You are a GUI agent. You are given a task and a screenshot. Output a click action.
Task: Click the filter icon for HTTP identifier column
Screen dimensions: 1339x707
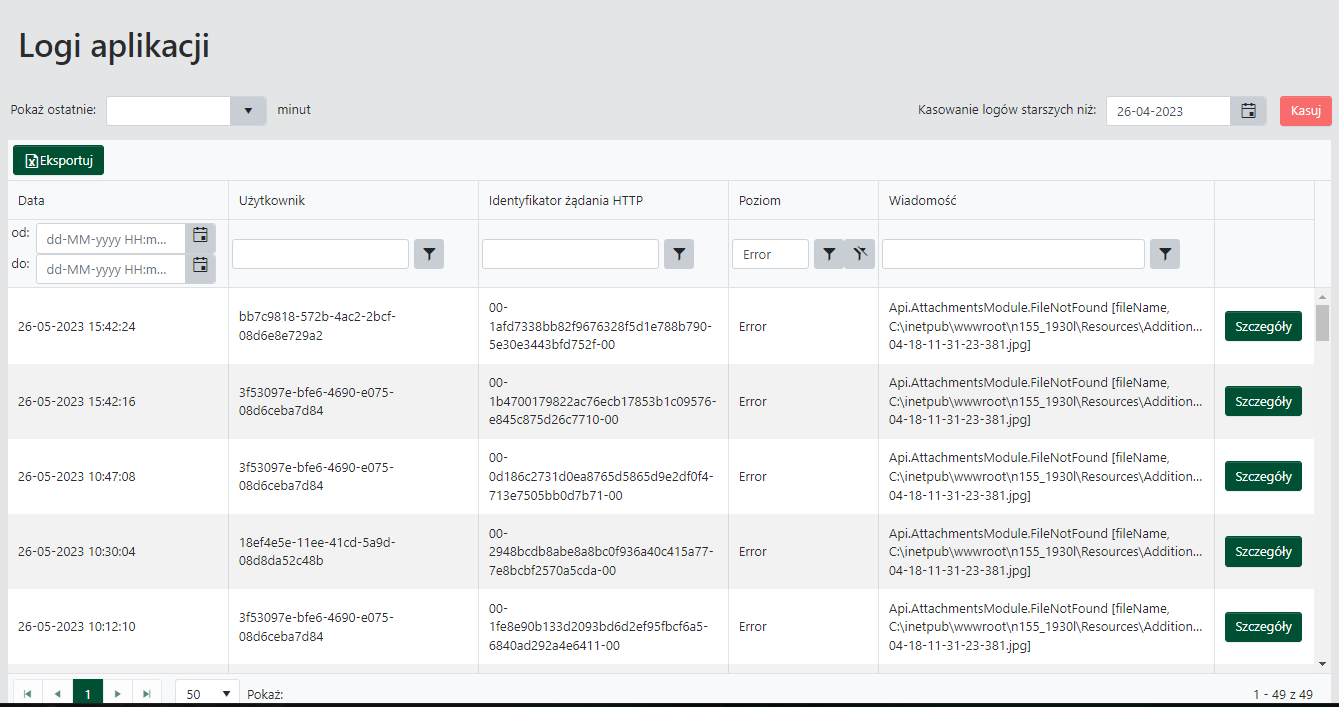click(679, 255)
